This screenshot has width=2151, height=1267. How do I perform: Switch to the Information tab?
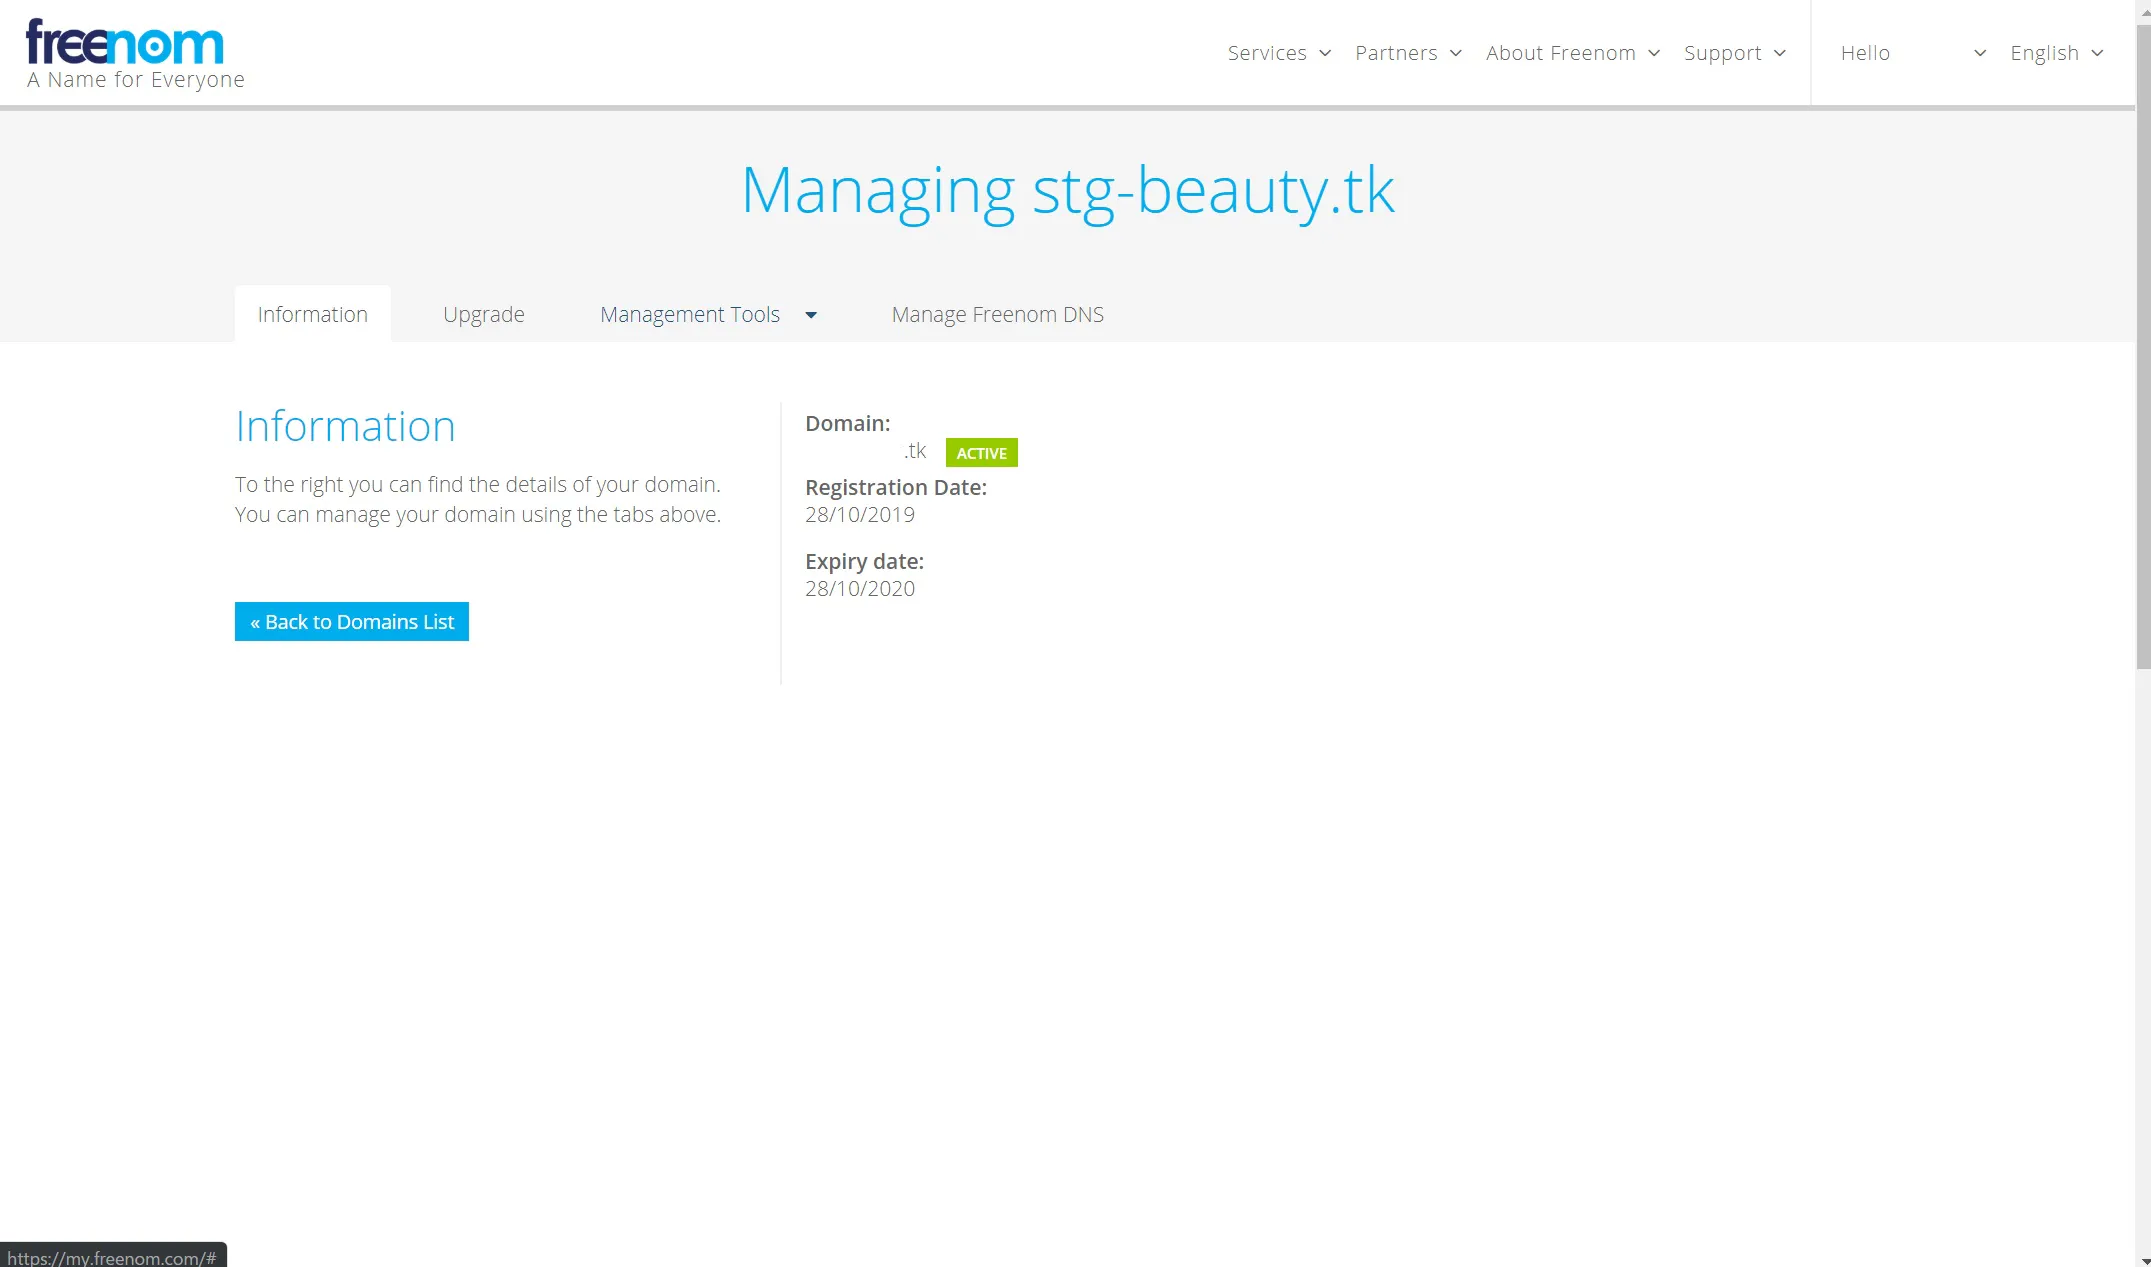tap(313, 314)
